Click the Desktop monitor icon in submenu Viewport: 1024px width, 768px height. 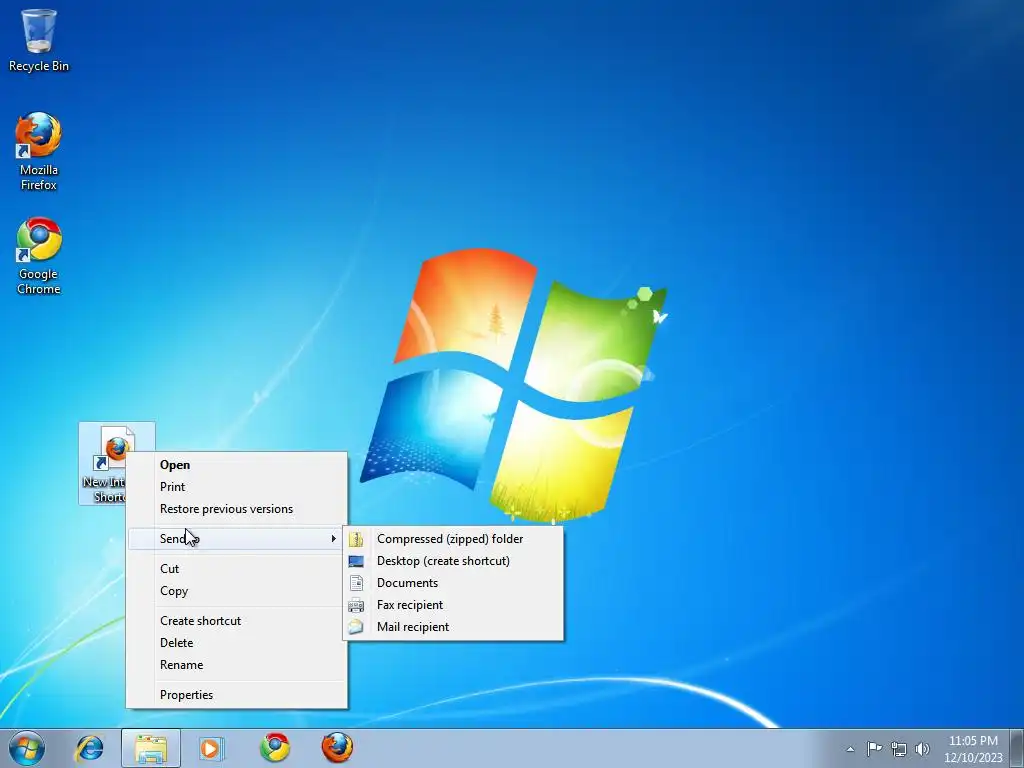pyautogui.click(x=356, y=562)
